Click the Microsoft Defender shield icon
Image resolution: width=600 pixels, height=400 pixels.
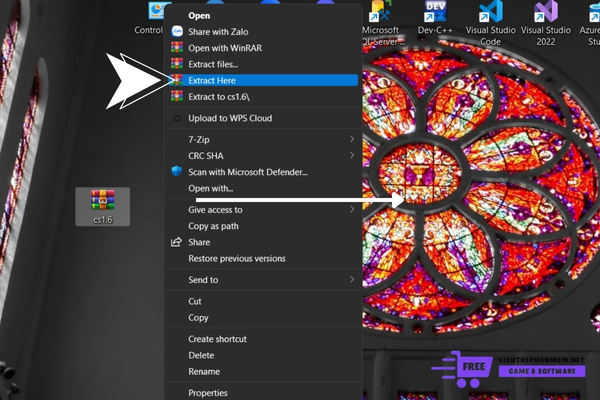(x=177, y=172)
